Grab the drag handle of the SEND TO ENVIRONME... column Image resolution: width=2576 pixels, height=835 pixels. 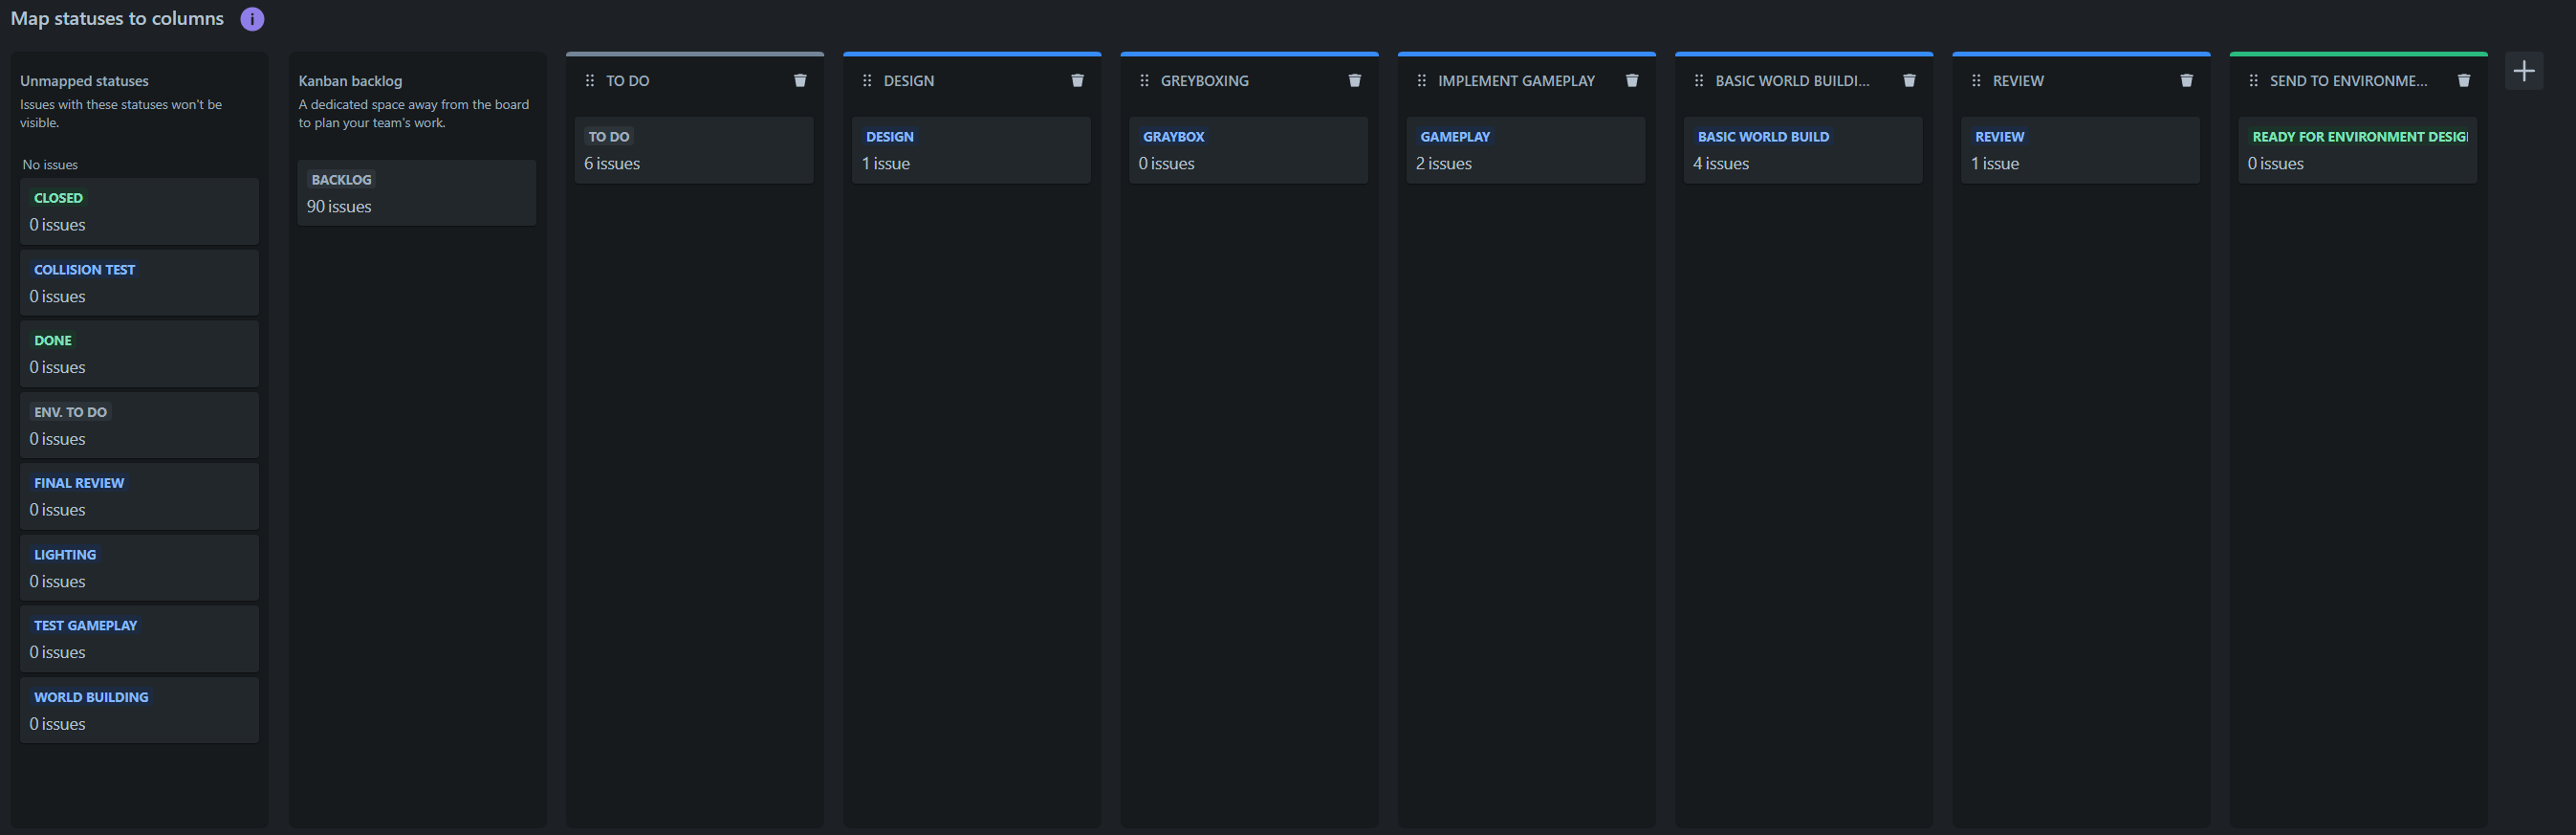pyautogui.click(x=2253, y=80)
